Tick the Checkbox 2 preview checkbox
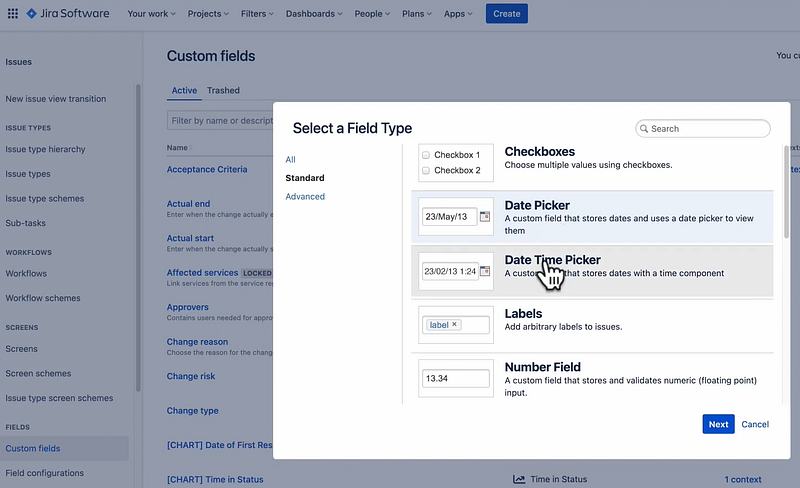This screenshot has height=488, width=800. pos(427,170)
